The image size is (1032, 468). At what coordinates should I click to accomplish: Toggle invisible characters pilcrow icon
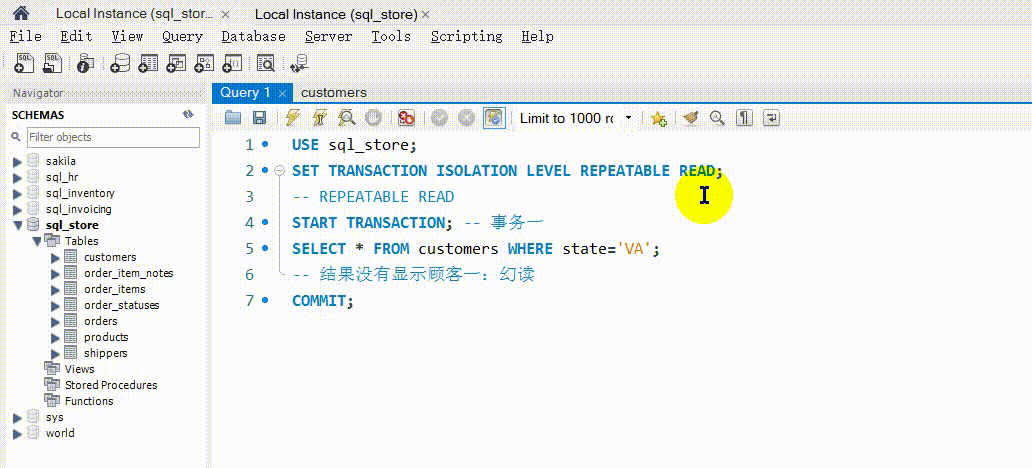point(744,118)
